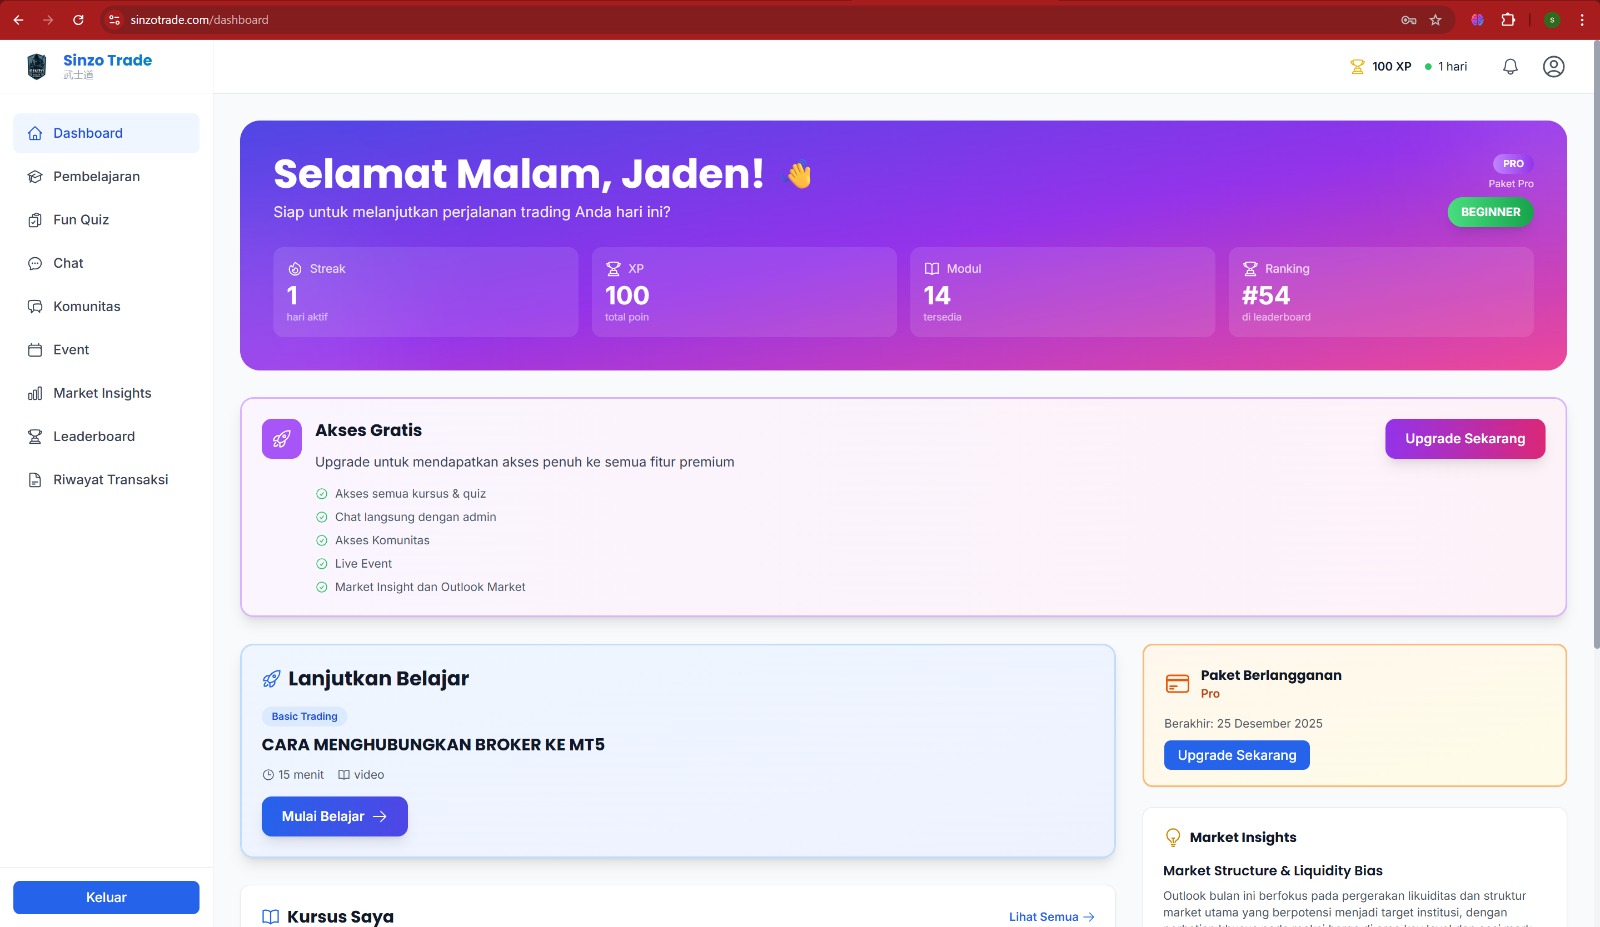Select the Chat icon in sidebar
The height and width of the screenshot is (927, 1600).
(x=35, y=263)
